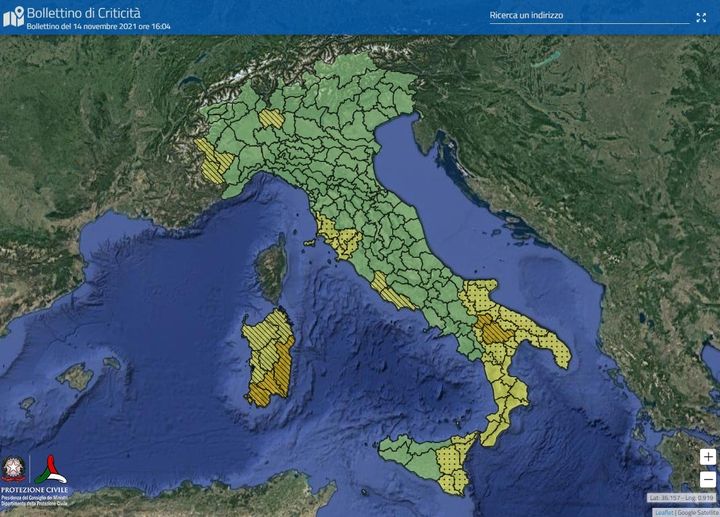The height and width of the screenshot is (517, 720).
Task: Click the 'Bollettino di Criticità' title
Action: pos(84,11)
